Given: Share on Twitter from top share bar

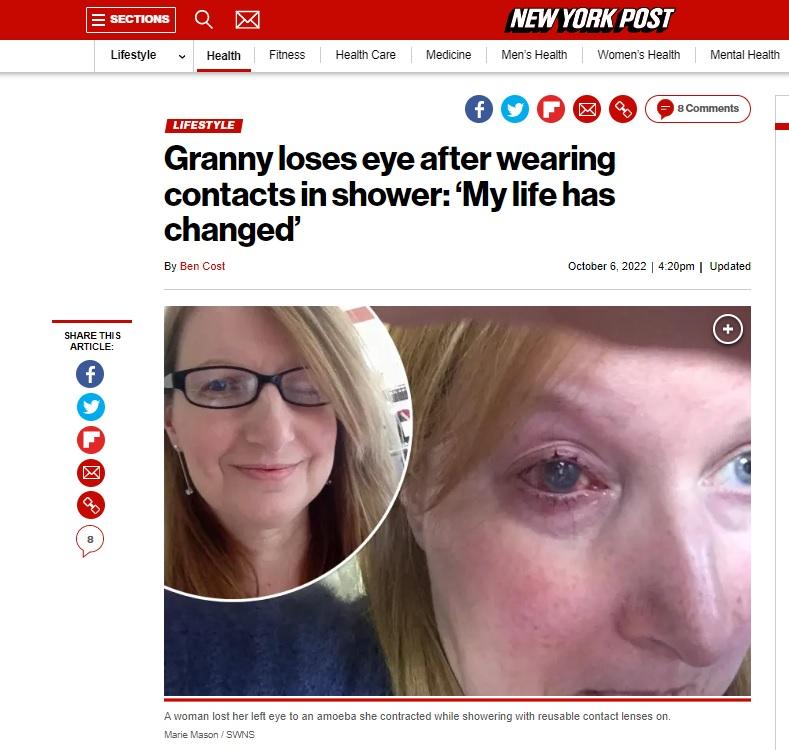Looking at the screenshot, I should point(515,109).
